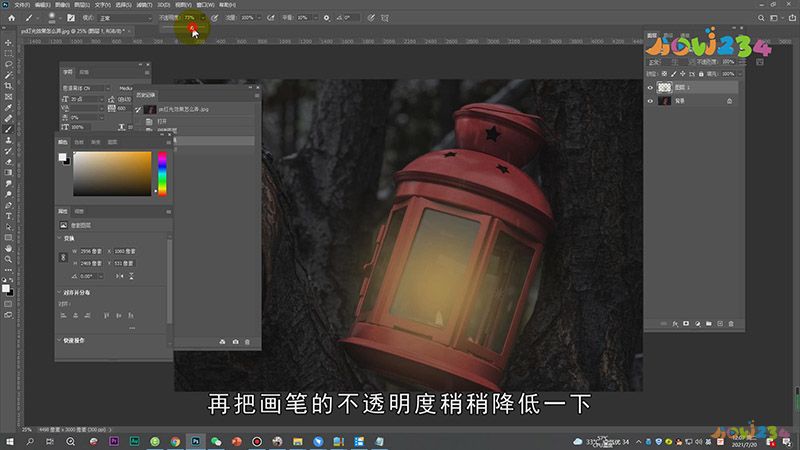Viewport: 800px width, 450px height.
Task: Click the foreground color swatch in toolbox
Action: pyautogui.click(x=6, y=289)
